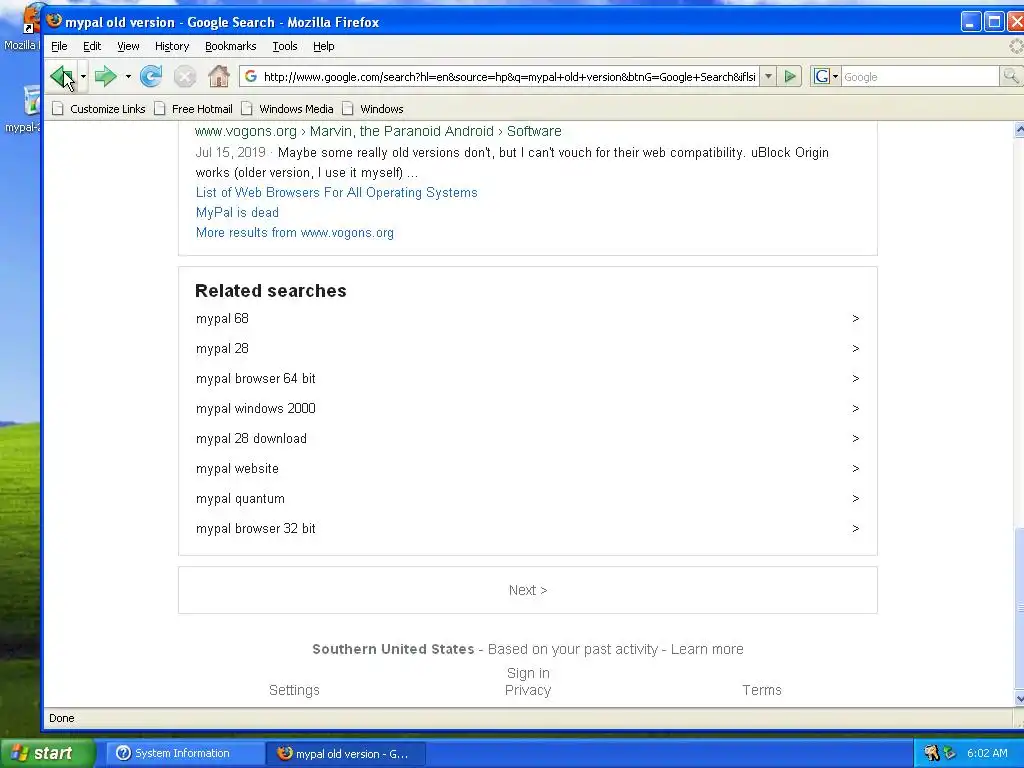Open the Windows bookmark
Image resolution: width=1024 pixels, height=768 pixels.
click(x=373, y=108)
